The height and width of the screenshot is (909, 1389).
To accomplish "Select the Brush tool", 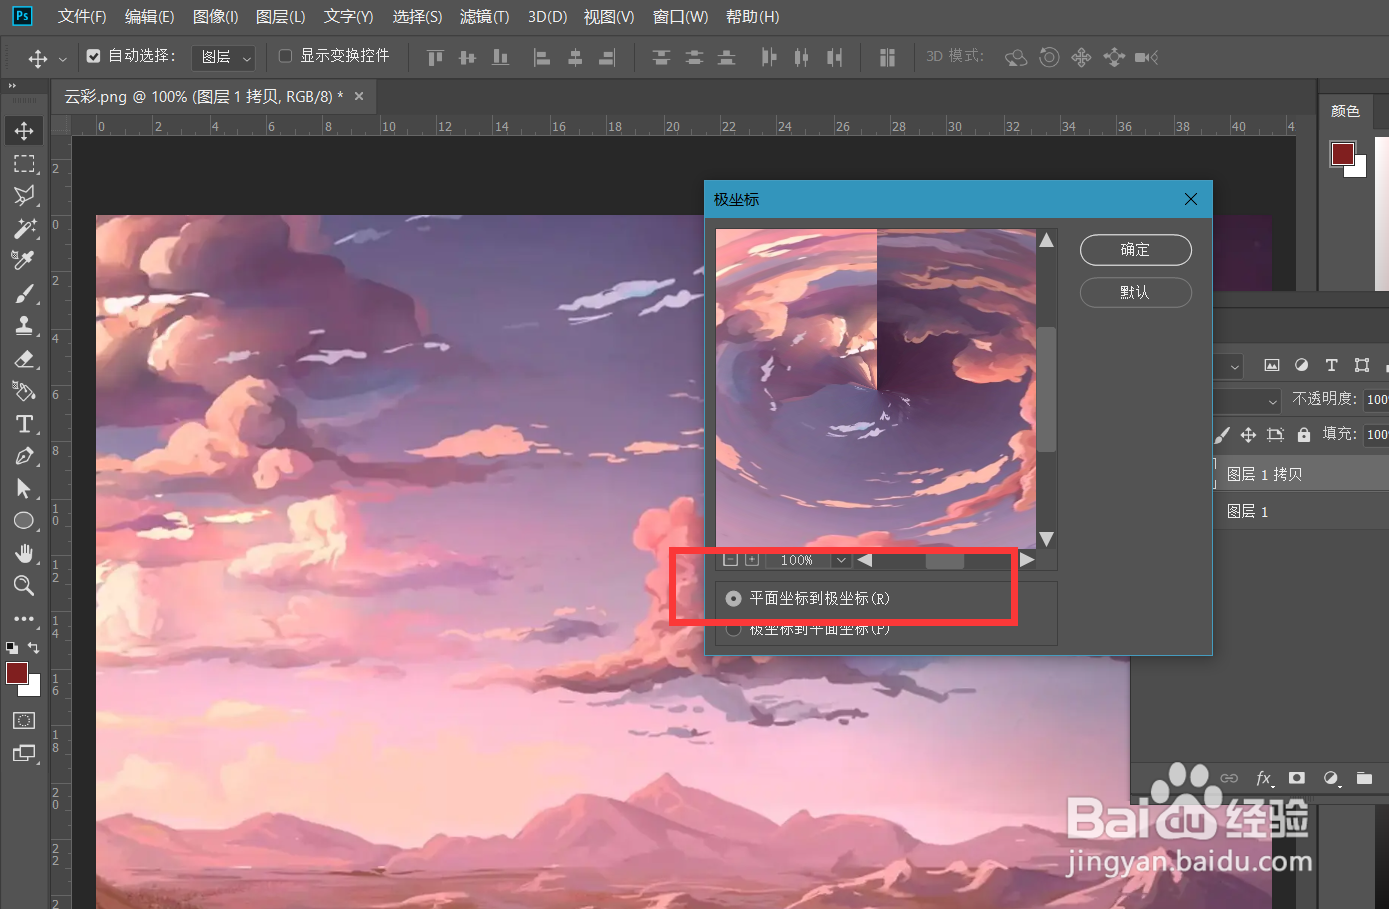I will click(24, 294).
